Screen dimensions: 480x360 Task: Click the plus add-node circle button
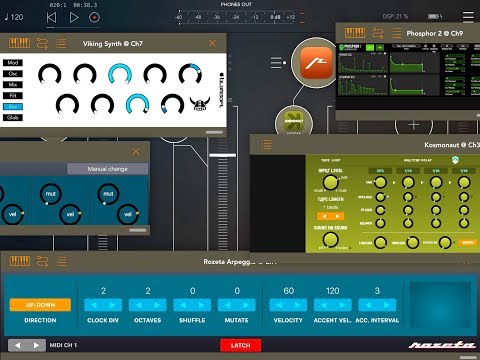tap(414, 125)
